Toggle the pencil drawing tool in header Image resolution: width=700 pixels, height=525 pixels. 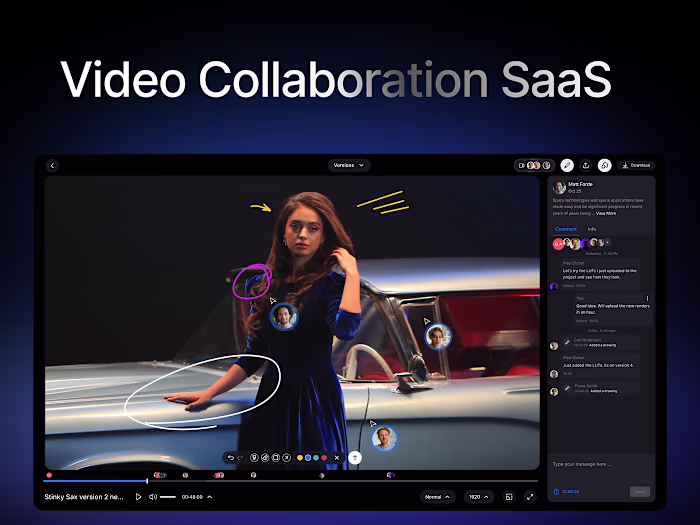coord(567,166)
